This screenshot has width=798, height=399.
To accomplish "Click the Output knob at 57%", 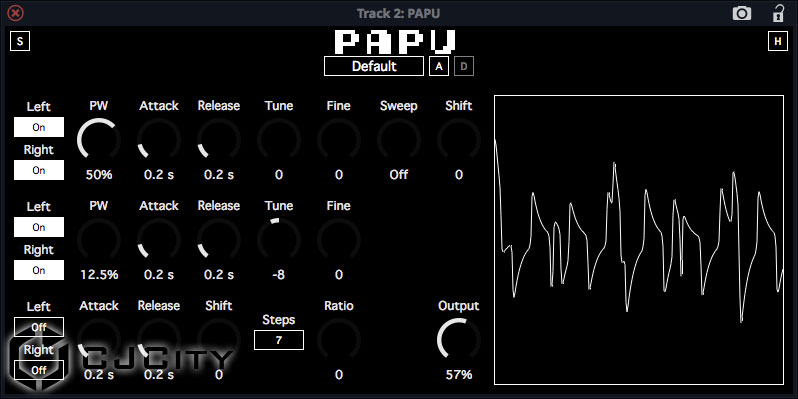I will click(459, 339).
